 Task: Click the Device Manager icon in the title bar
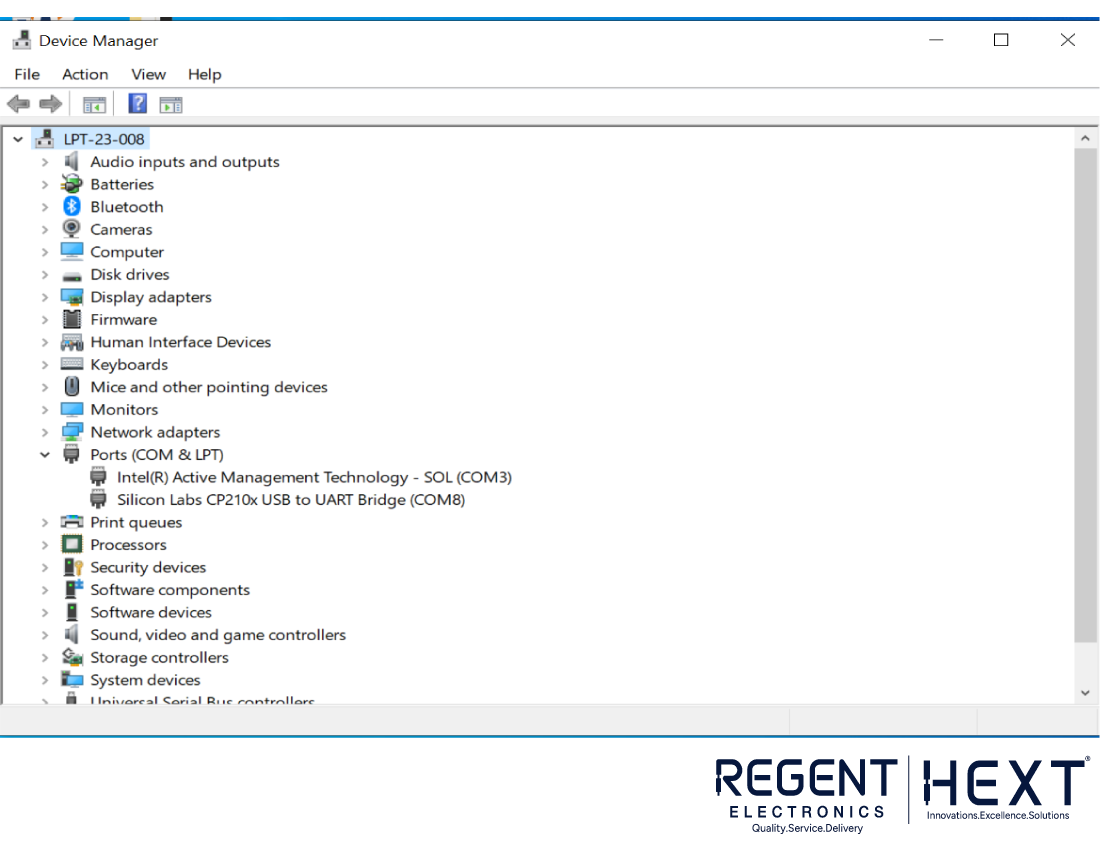click(x=21, y=40)
